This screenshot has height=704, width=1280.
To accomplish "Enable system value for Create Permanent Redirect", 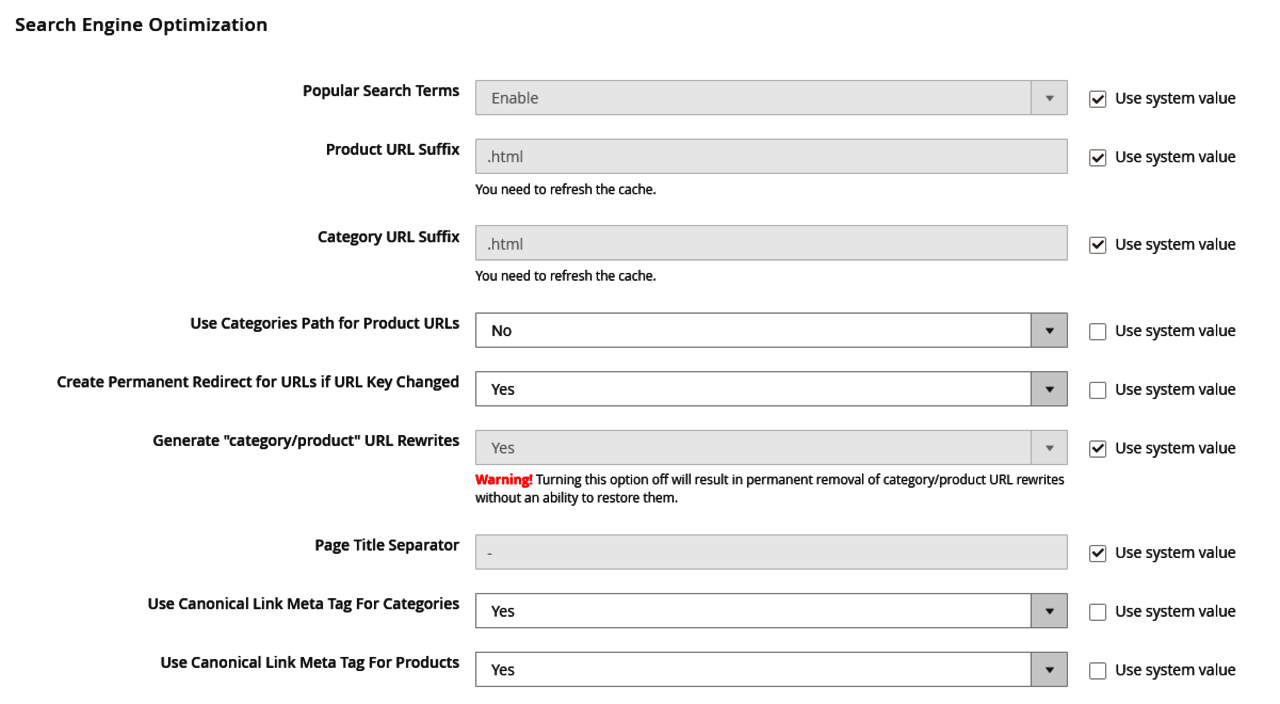I will [1098, 390].
